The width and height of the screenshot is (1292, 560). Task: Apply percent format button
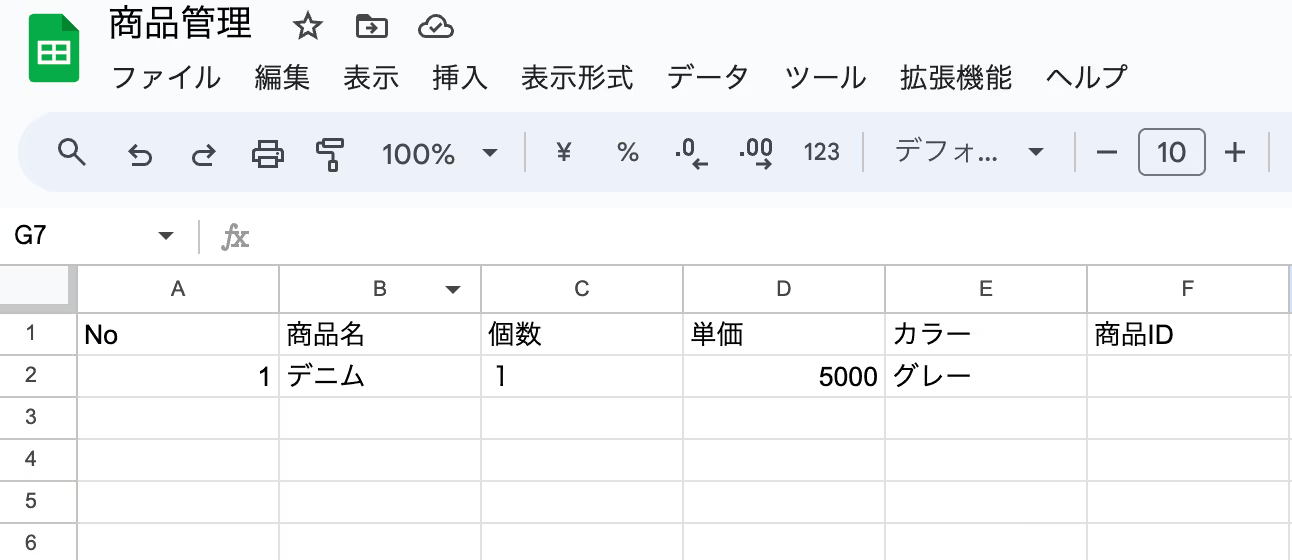pyautogui.click(x=628, y=153)
